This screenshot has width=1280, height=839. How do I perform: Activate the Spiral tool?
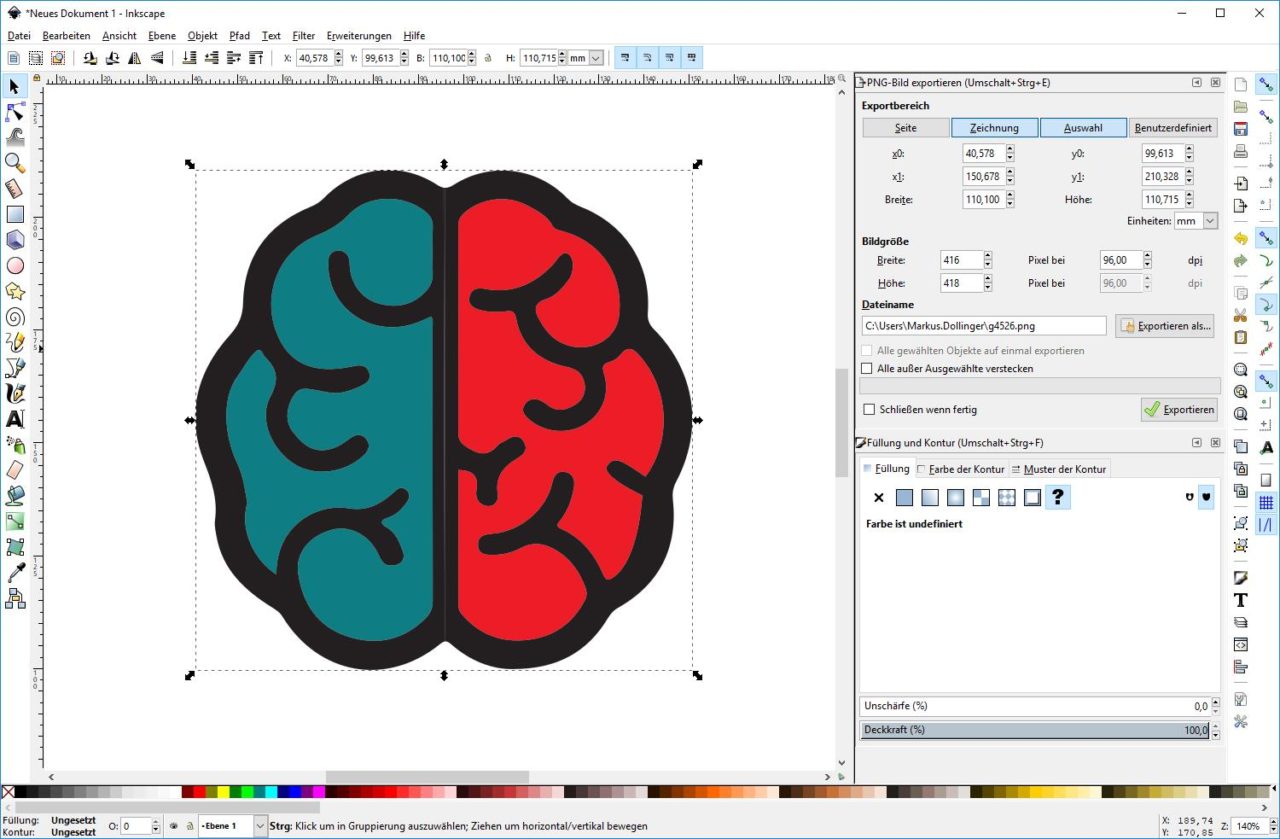[15, 317]
